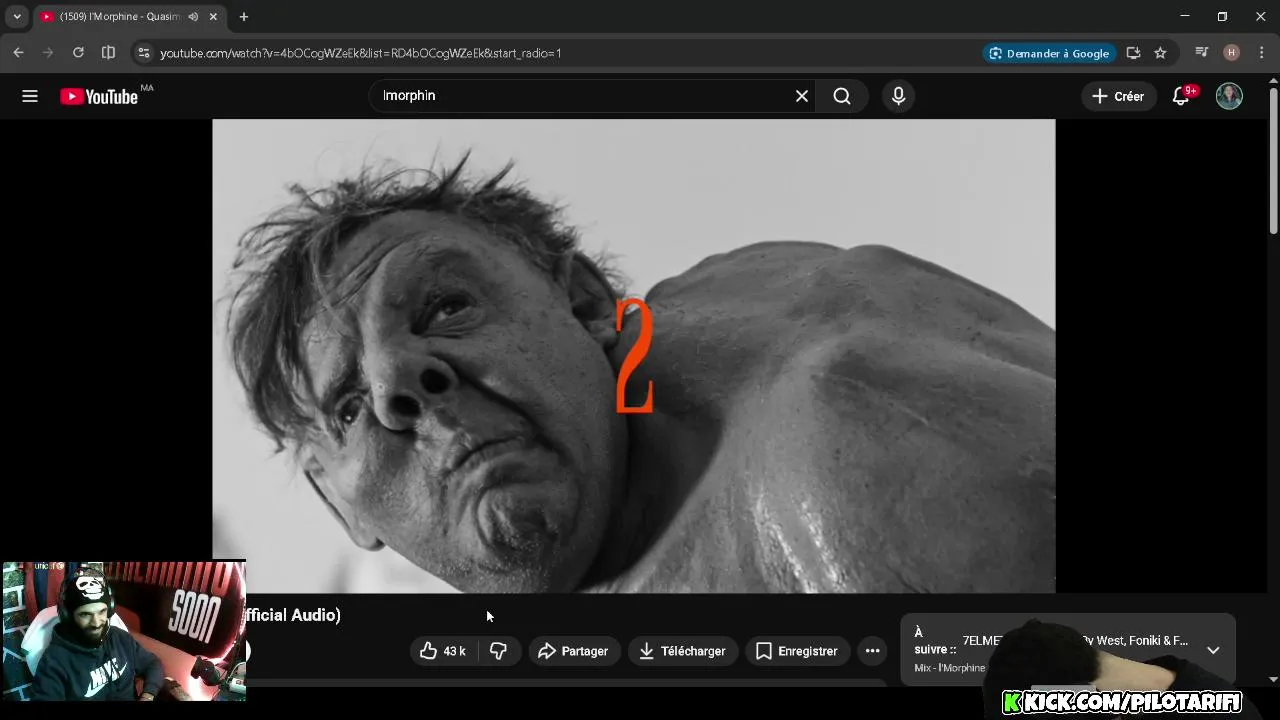The width and height of the screenshot is (1280, 720).
Task: Click the video player area
Action: click(633, 356)
